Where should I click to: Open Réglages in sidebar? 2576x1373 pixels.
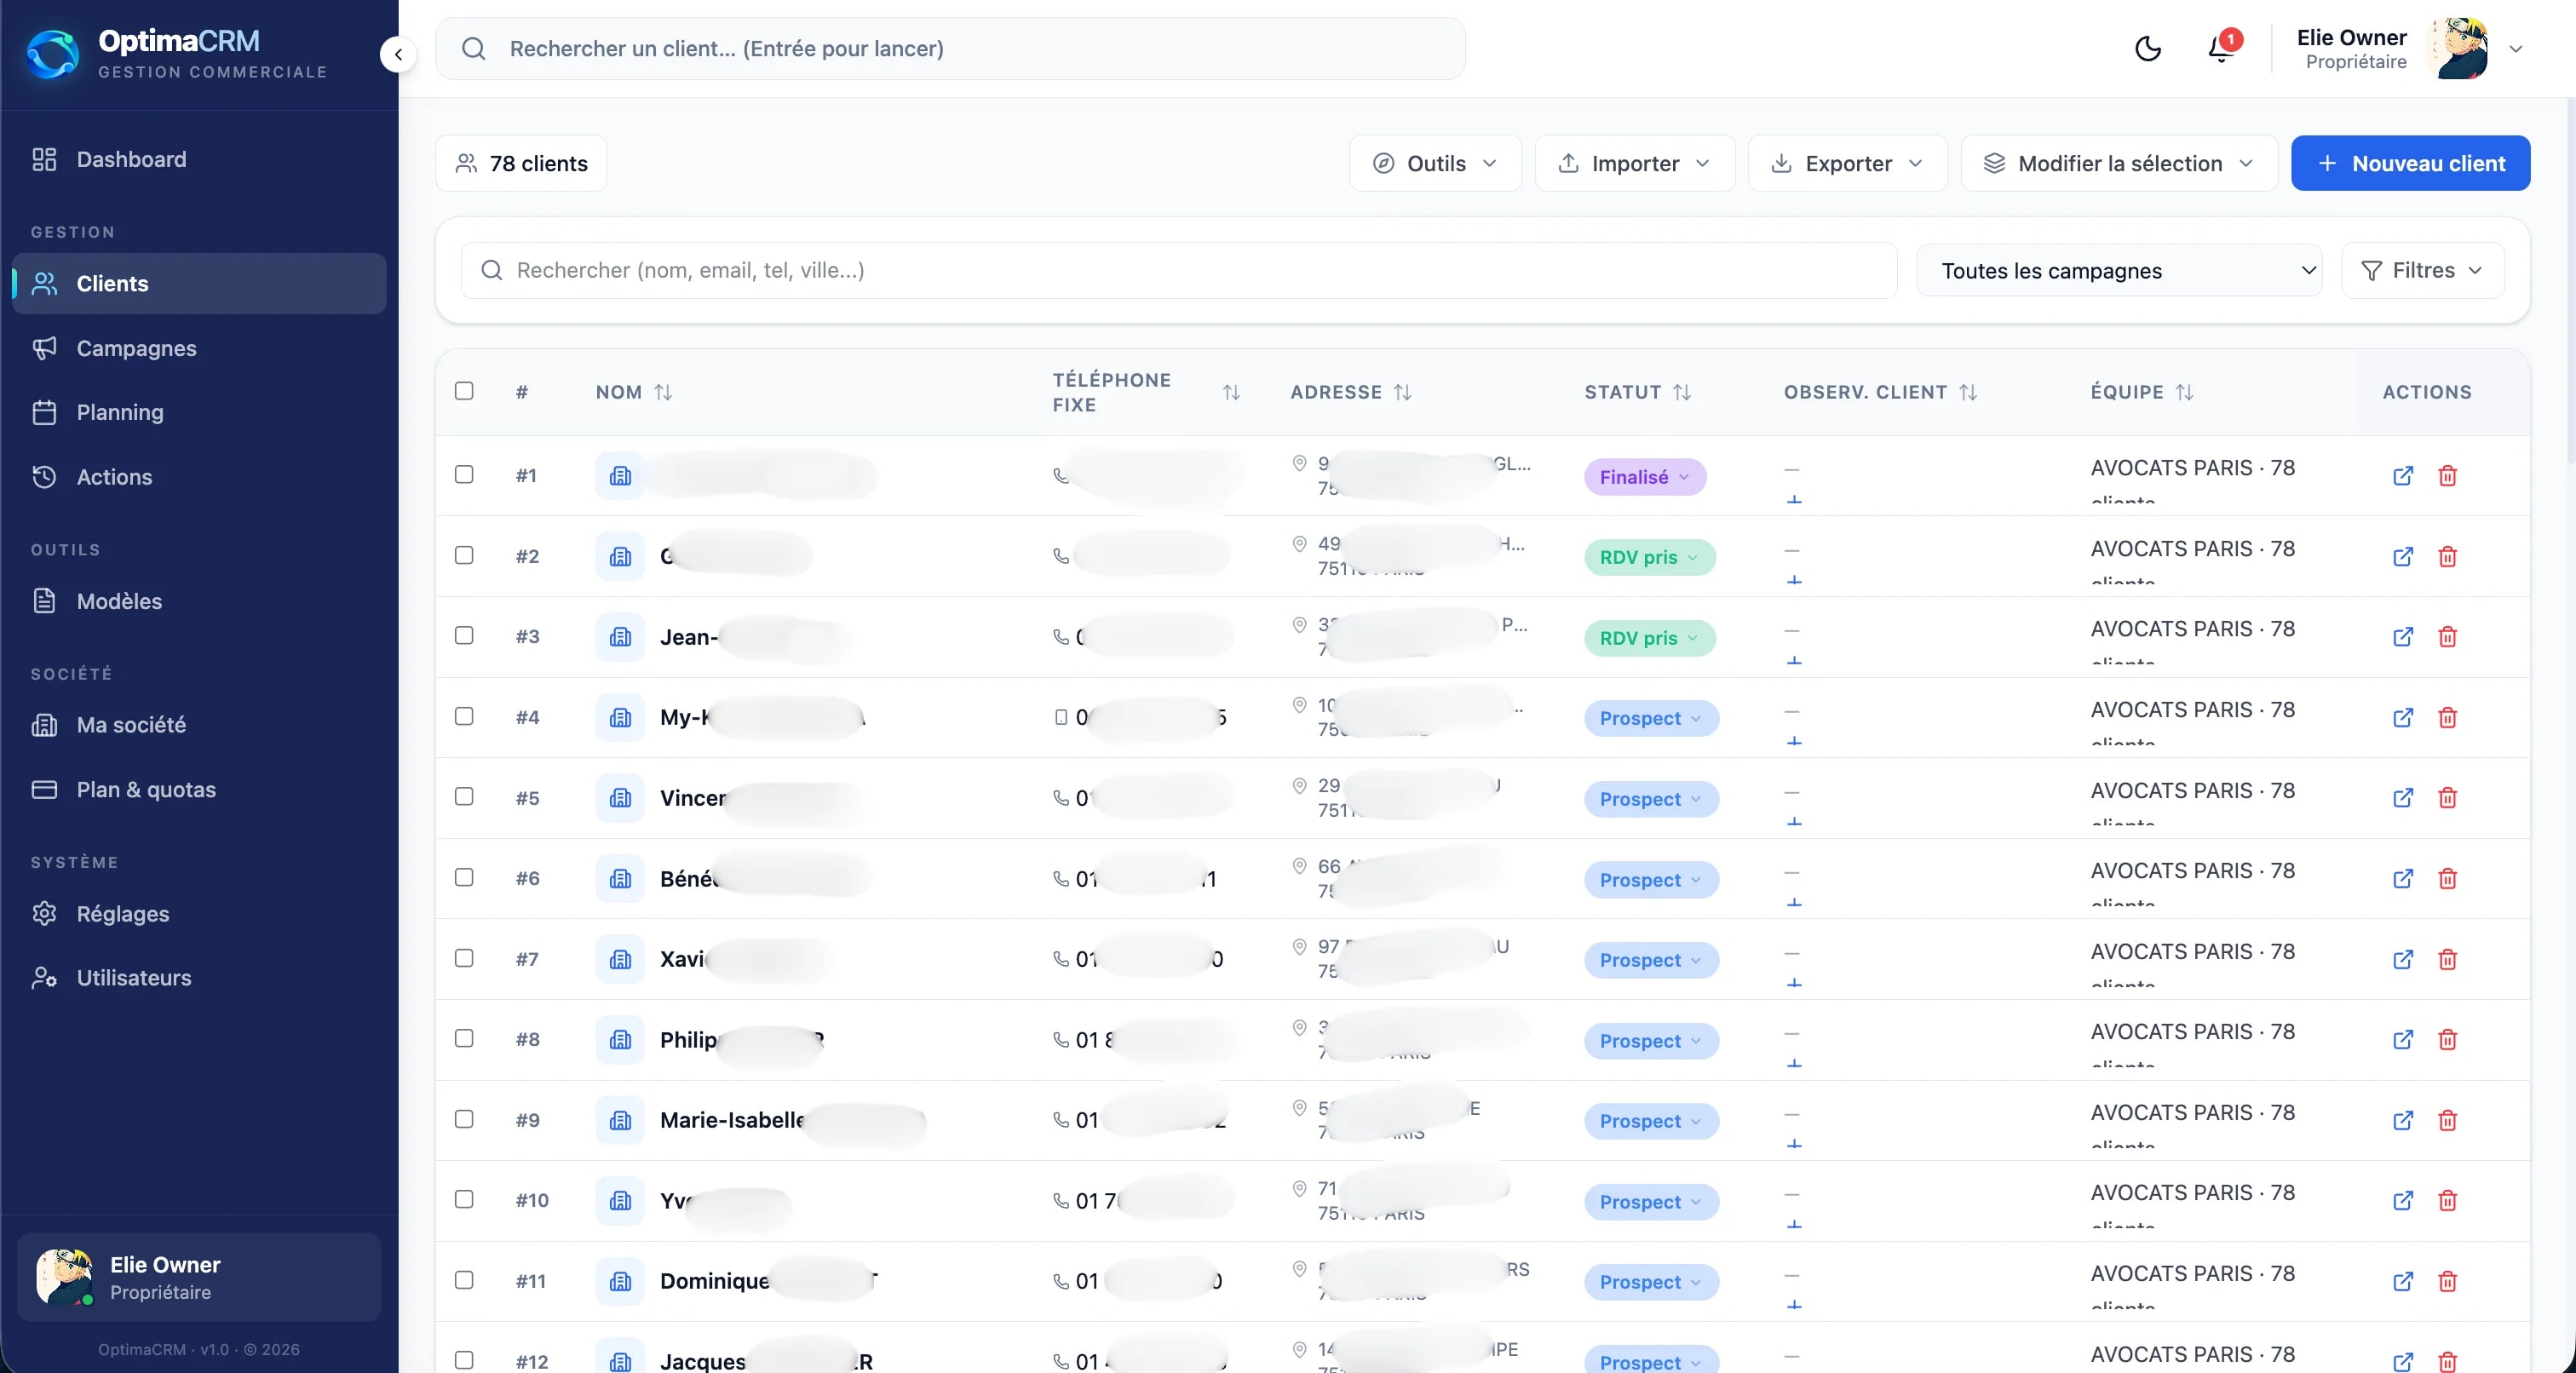pos(199,914)
